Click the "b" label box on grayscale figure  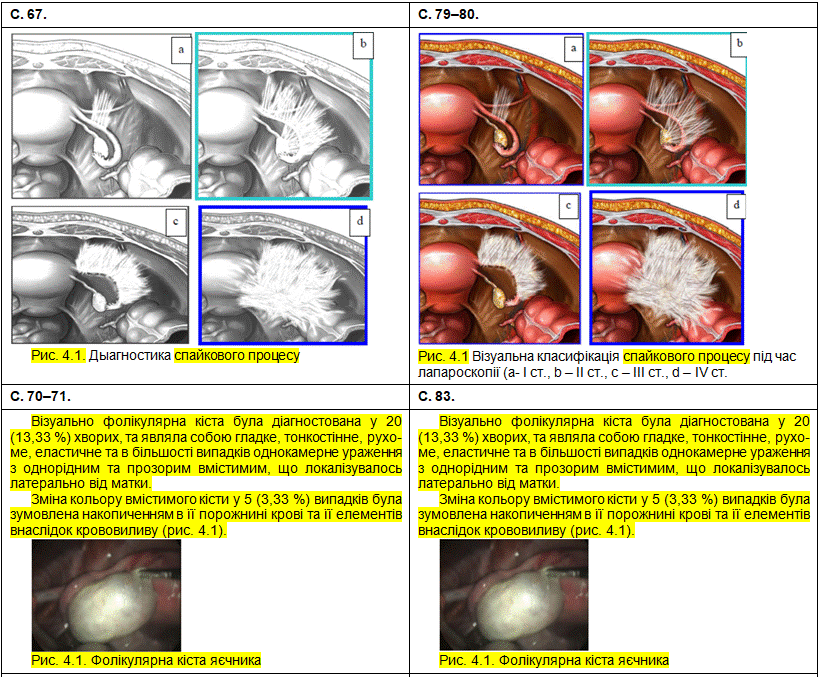point(363,45)
